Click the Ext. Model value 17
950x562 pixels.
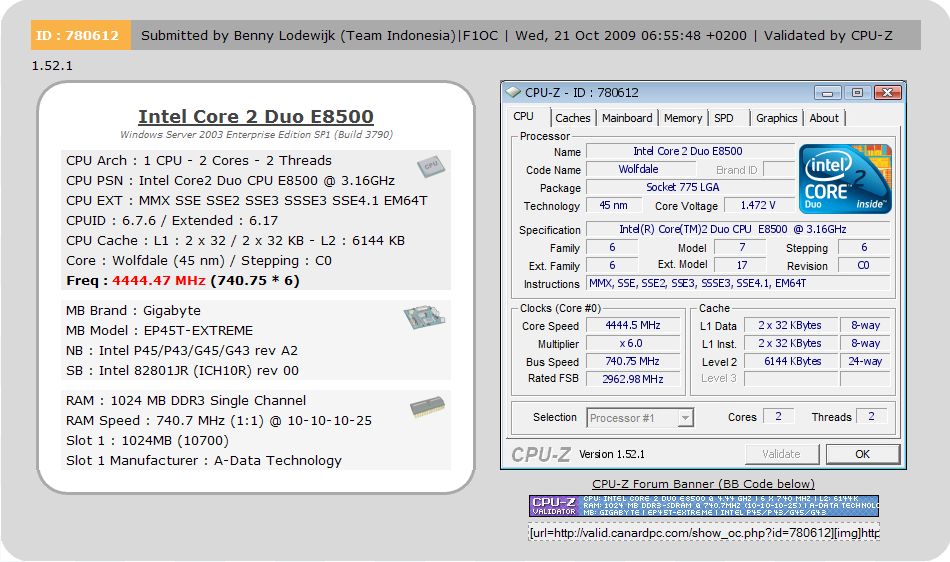point(740,265)
